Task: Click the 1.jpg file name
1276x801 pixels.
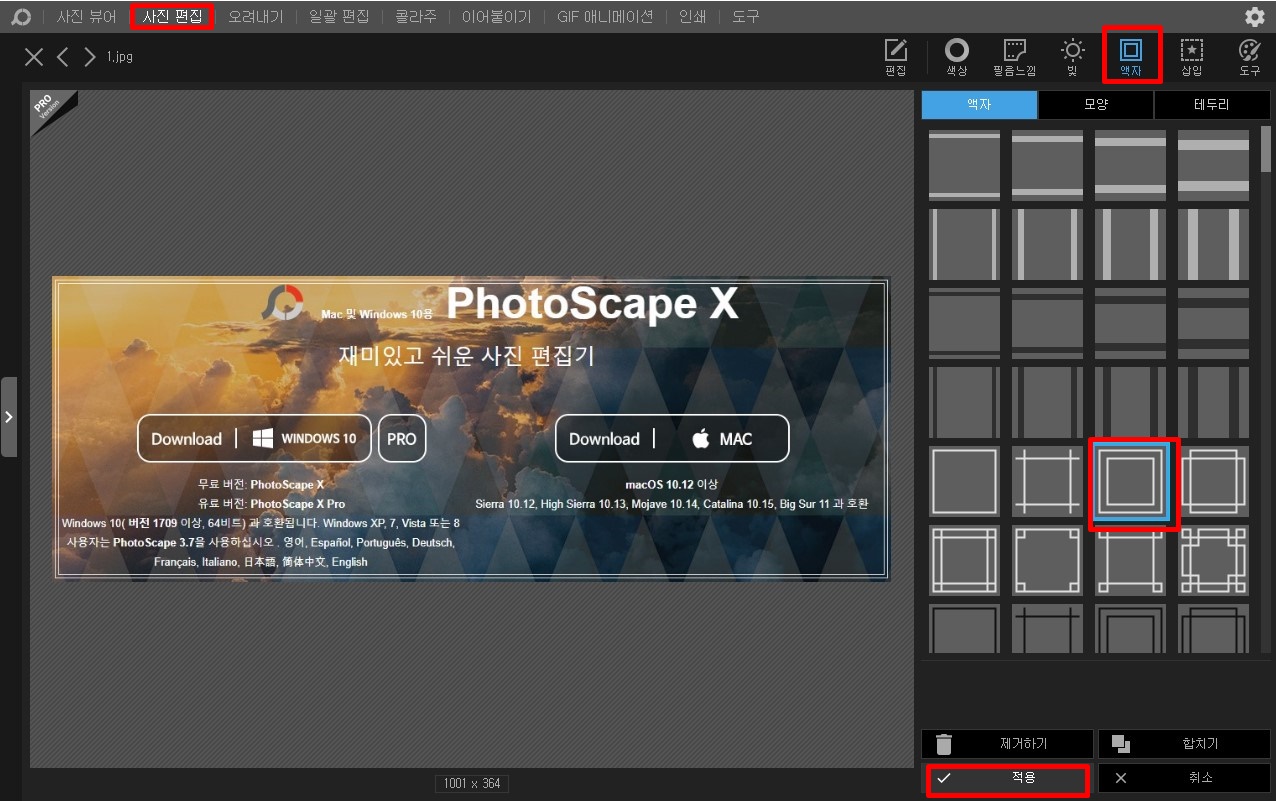Action: click(120, 57)
